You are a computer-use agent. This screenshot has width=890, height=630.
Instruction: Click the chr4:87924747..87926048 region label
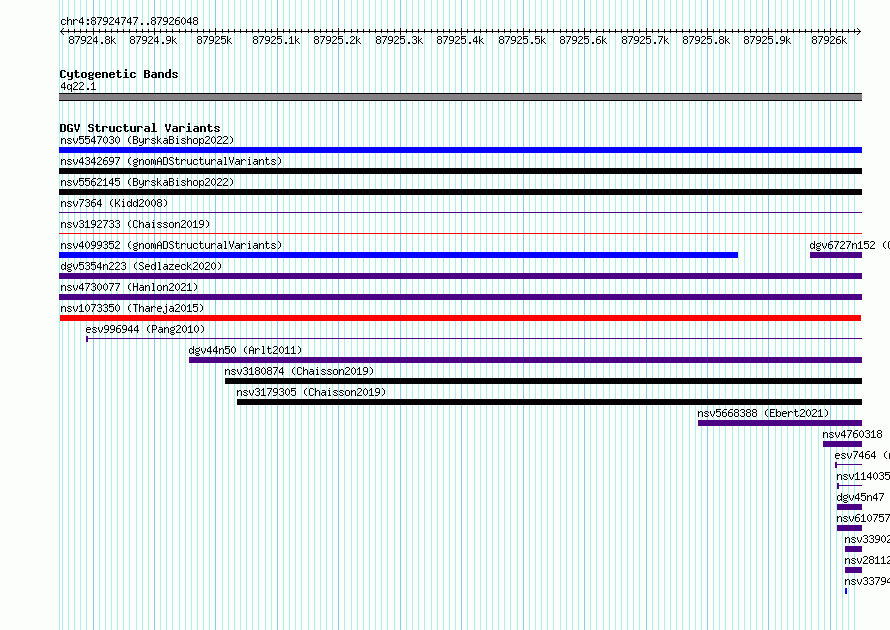[129, 21]
